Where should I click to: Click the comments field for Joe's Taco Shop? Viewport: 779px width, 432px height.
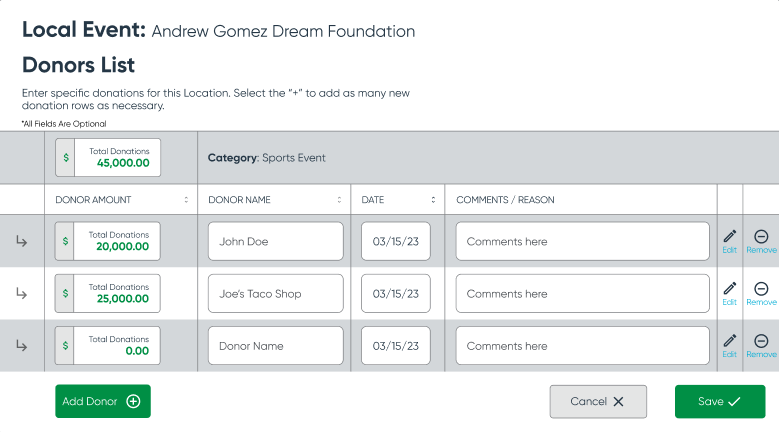[x=582, y=294]
